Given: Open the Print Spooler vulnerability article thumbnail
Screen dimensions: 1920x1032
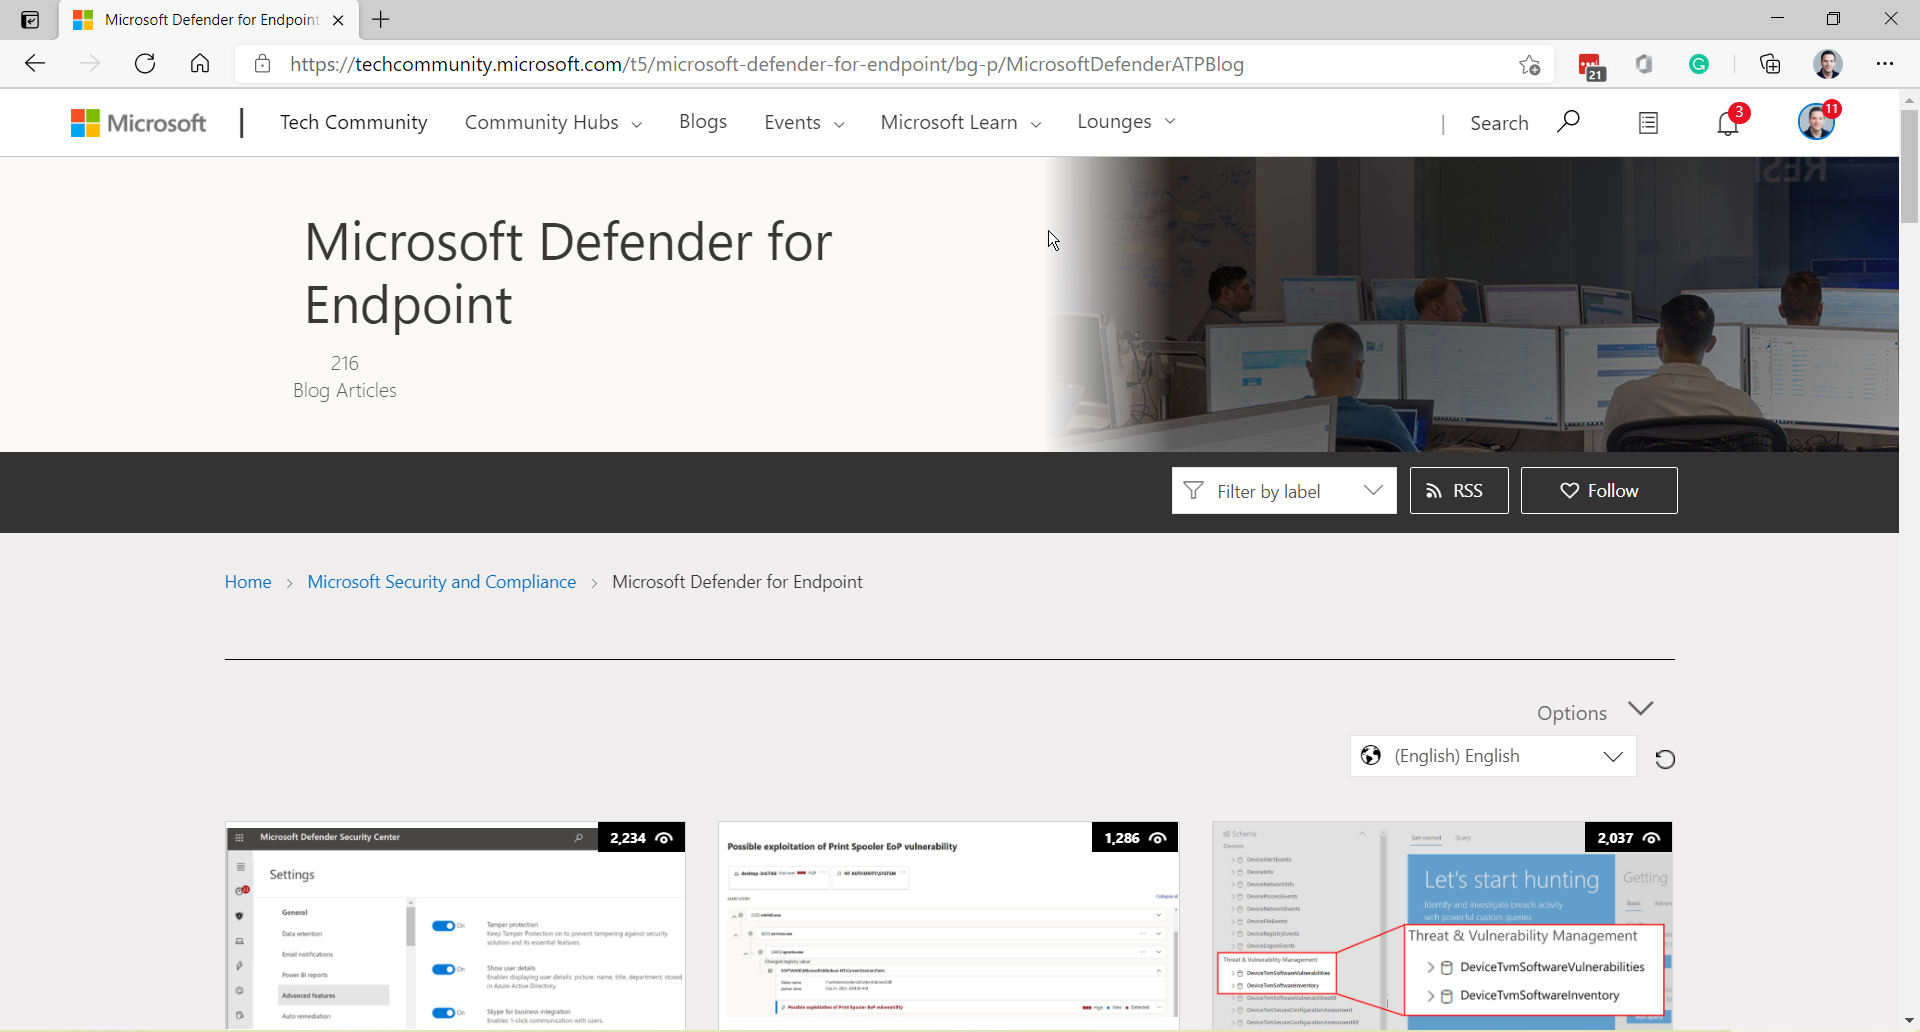Looking at the screenshot, I should tap(949, 926).
